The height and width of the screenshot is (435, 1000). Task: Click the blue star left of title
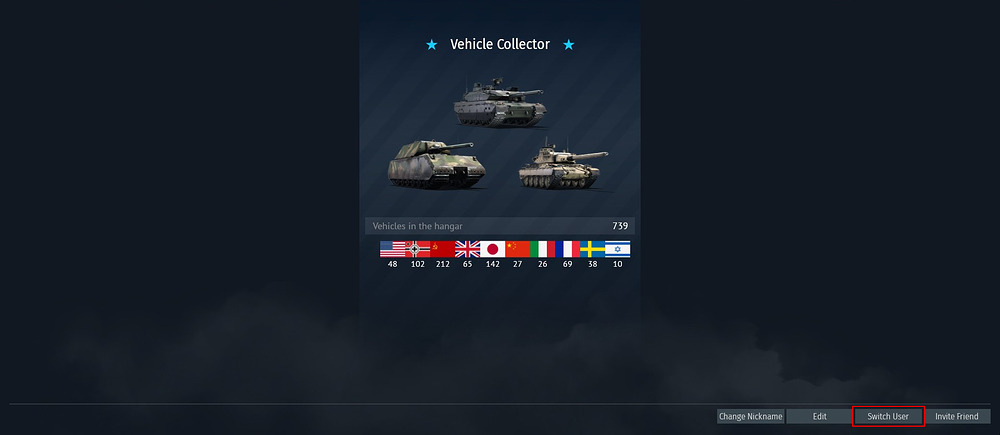(x=432, y=44)
